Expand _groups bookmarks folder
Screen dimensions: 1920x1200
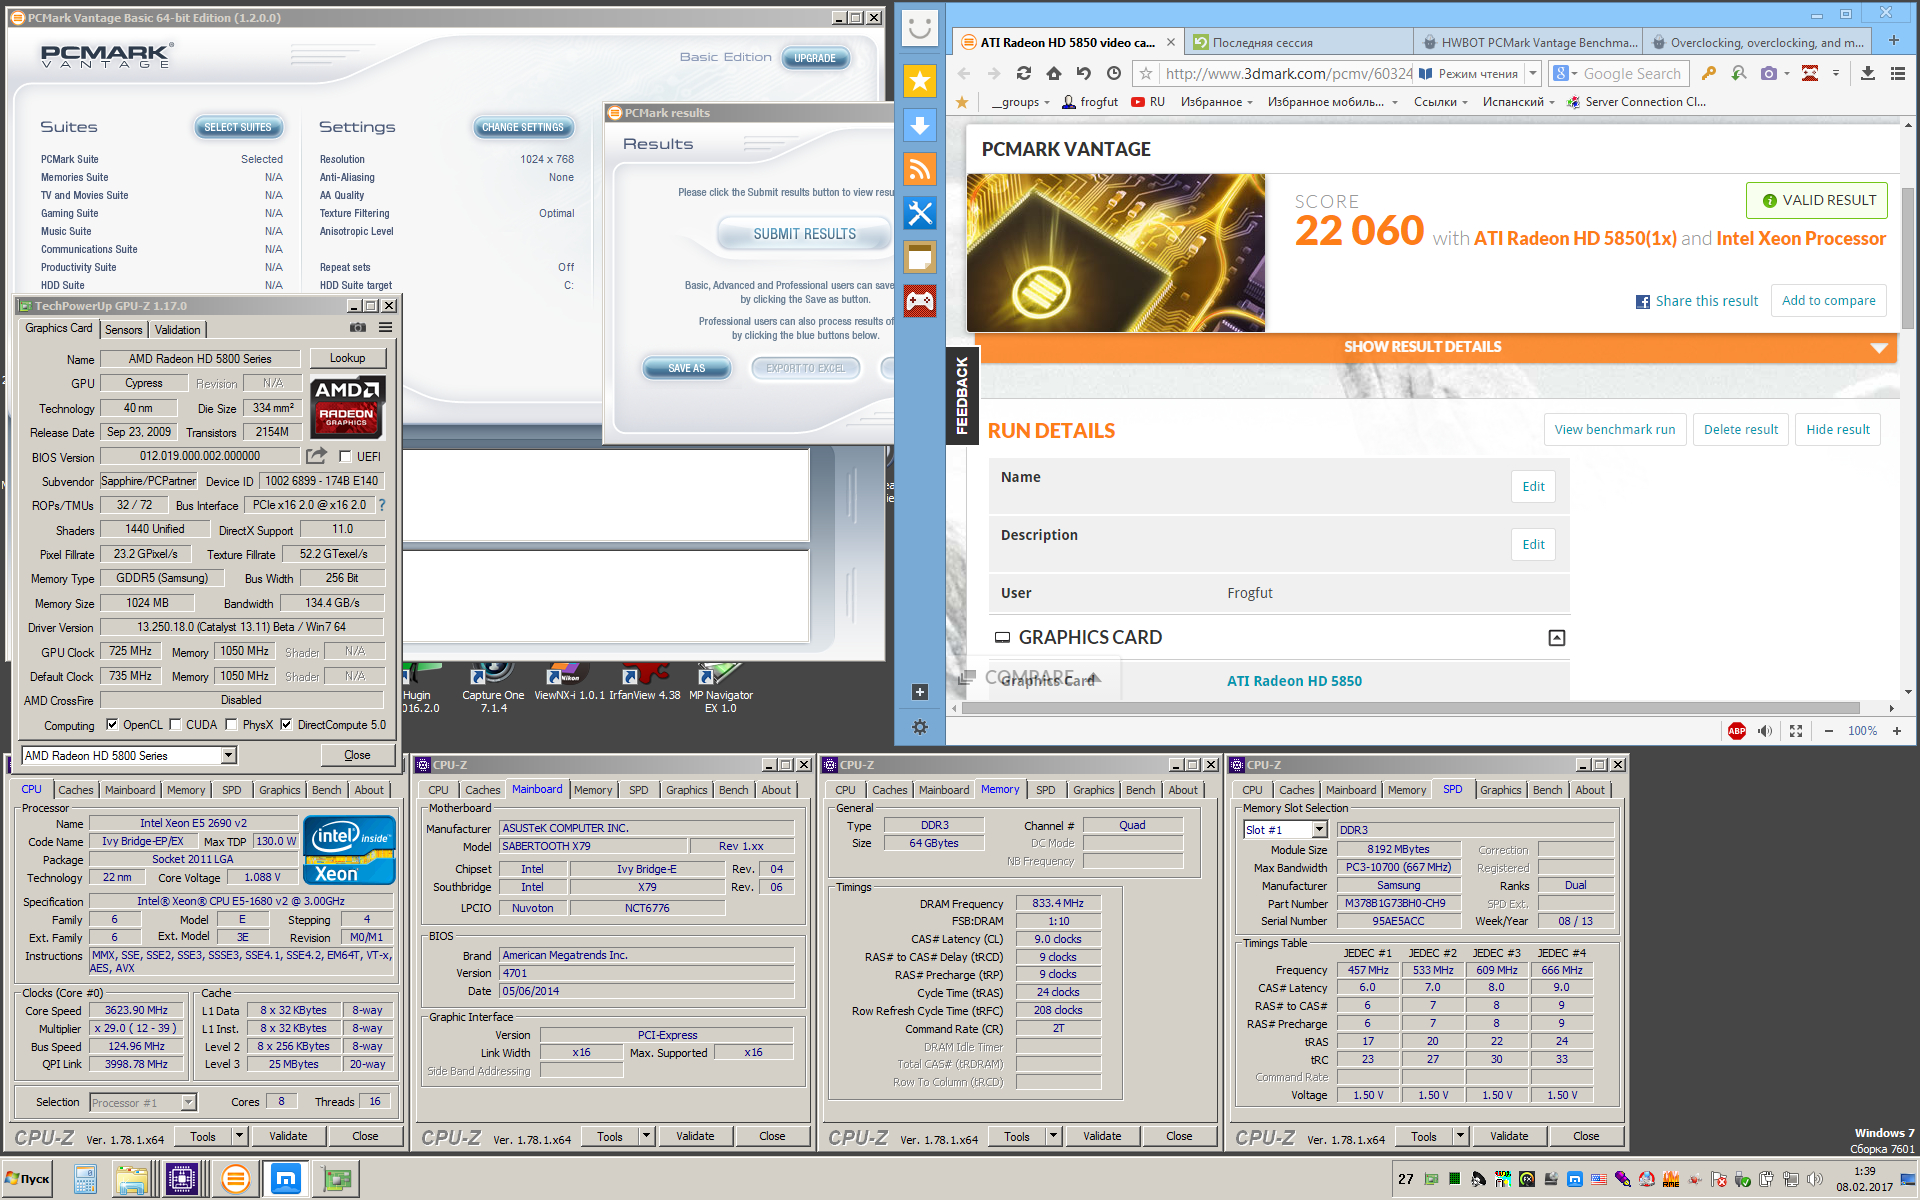[1021, 102]
